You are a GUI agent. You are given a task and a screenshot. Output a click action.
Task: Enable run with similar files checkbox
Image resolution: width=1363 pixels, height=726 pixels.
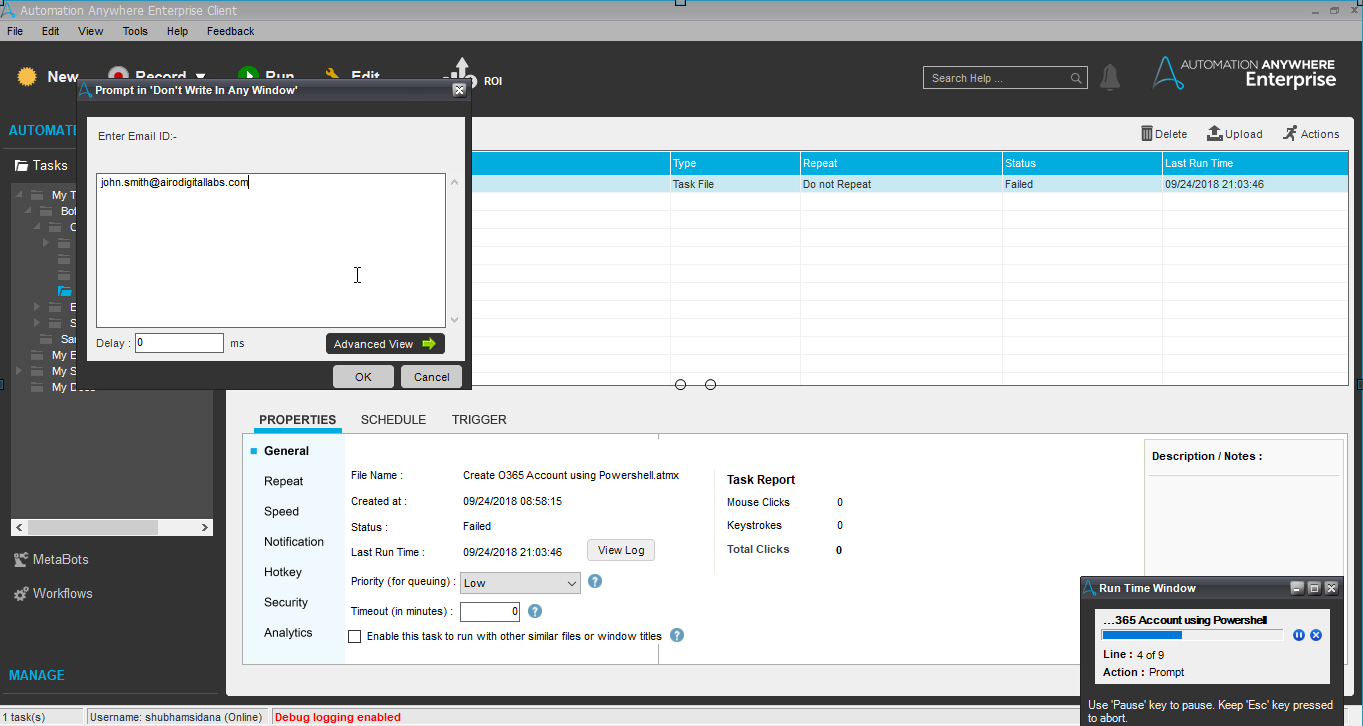354,636
